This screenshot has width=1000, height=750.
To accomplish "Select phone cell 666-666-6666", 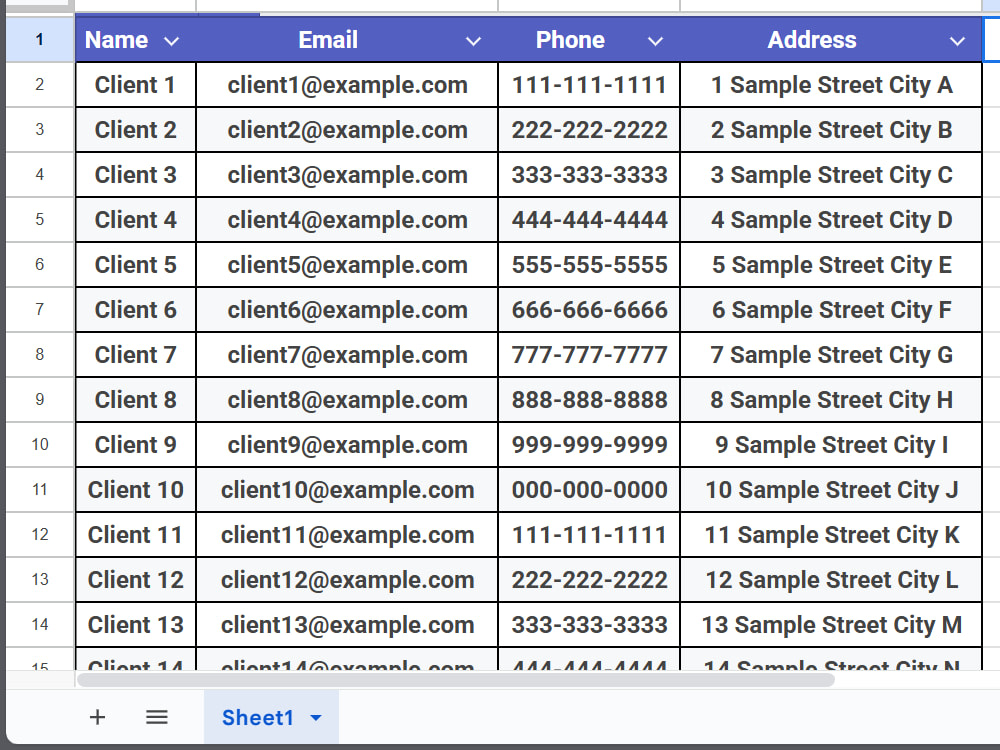I will (x=589, y=309).
